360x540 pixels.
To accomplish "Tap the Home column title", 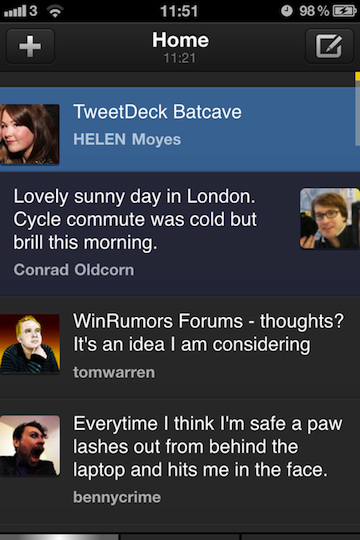I will (x=180, y=40).
